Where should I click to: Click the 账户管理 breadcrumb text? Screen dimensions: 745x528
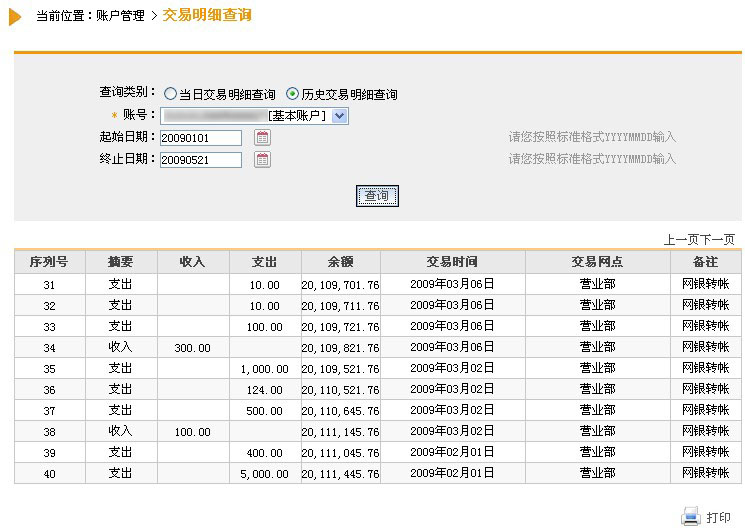(x=120, y=16)
